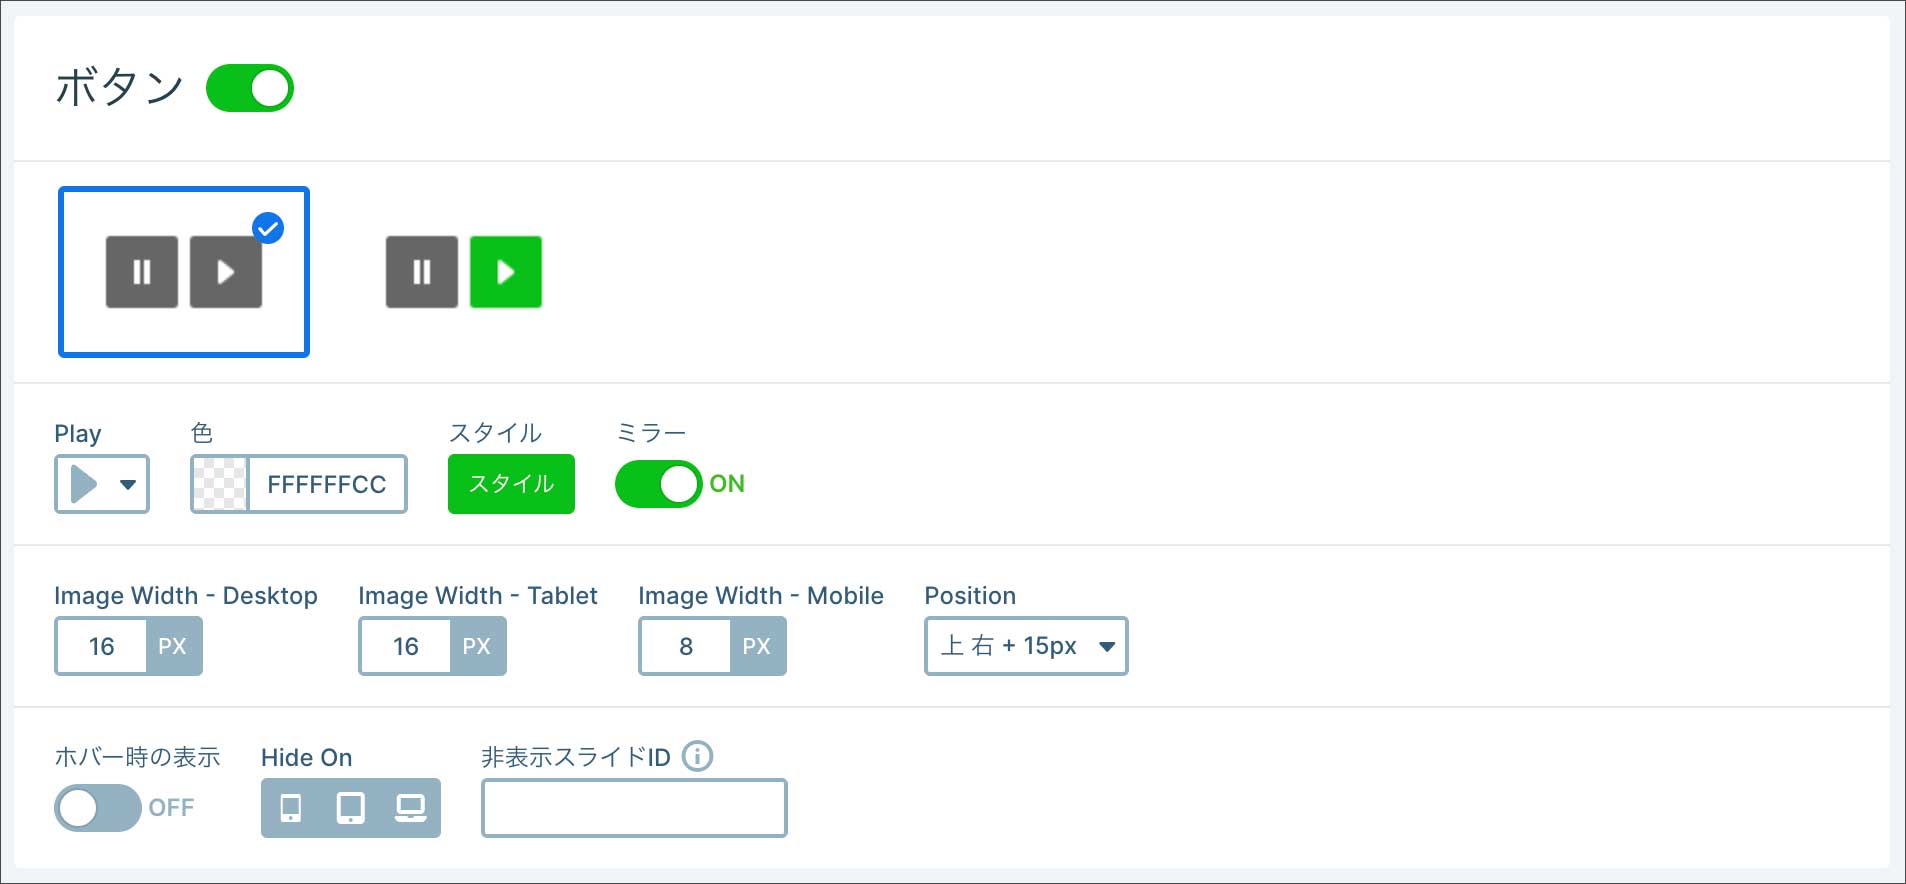Toggle the ボタン main switch
The width and height of the screenshot is (1906, 884).
[250, 88]
